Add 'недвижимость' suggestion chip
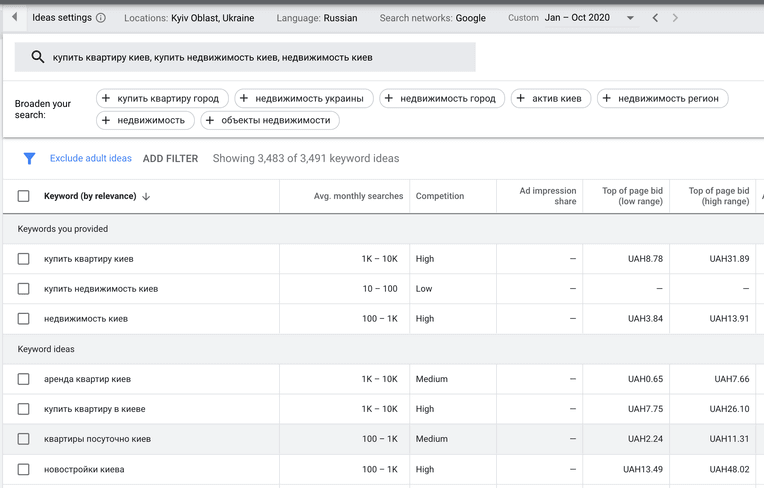 [145, 120]
